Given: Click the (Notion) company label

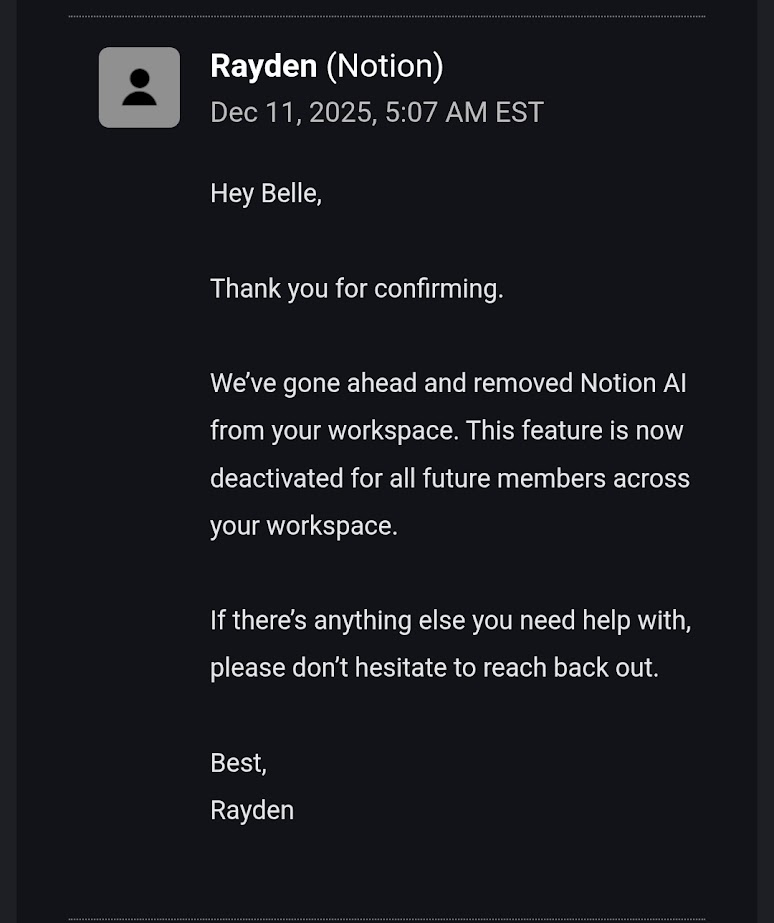Looking at the screenshot, I should pos(385,66).
